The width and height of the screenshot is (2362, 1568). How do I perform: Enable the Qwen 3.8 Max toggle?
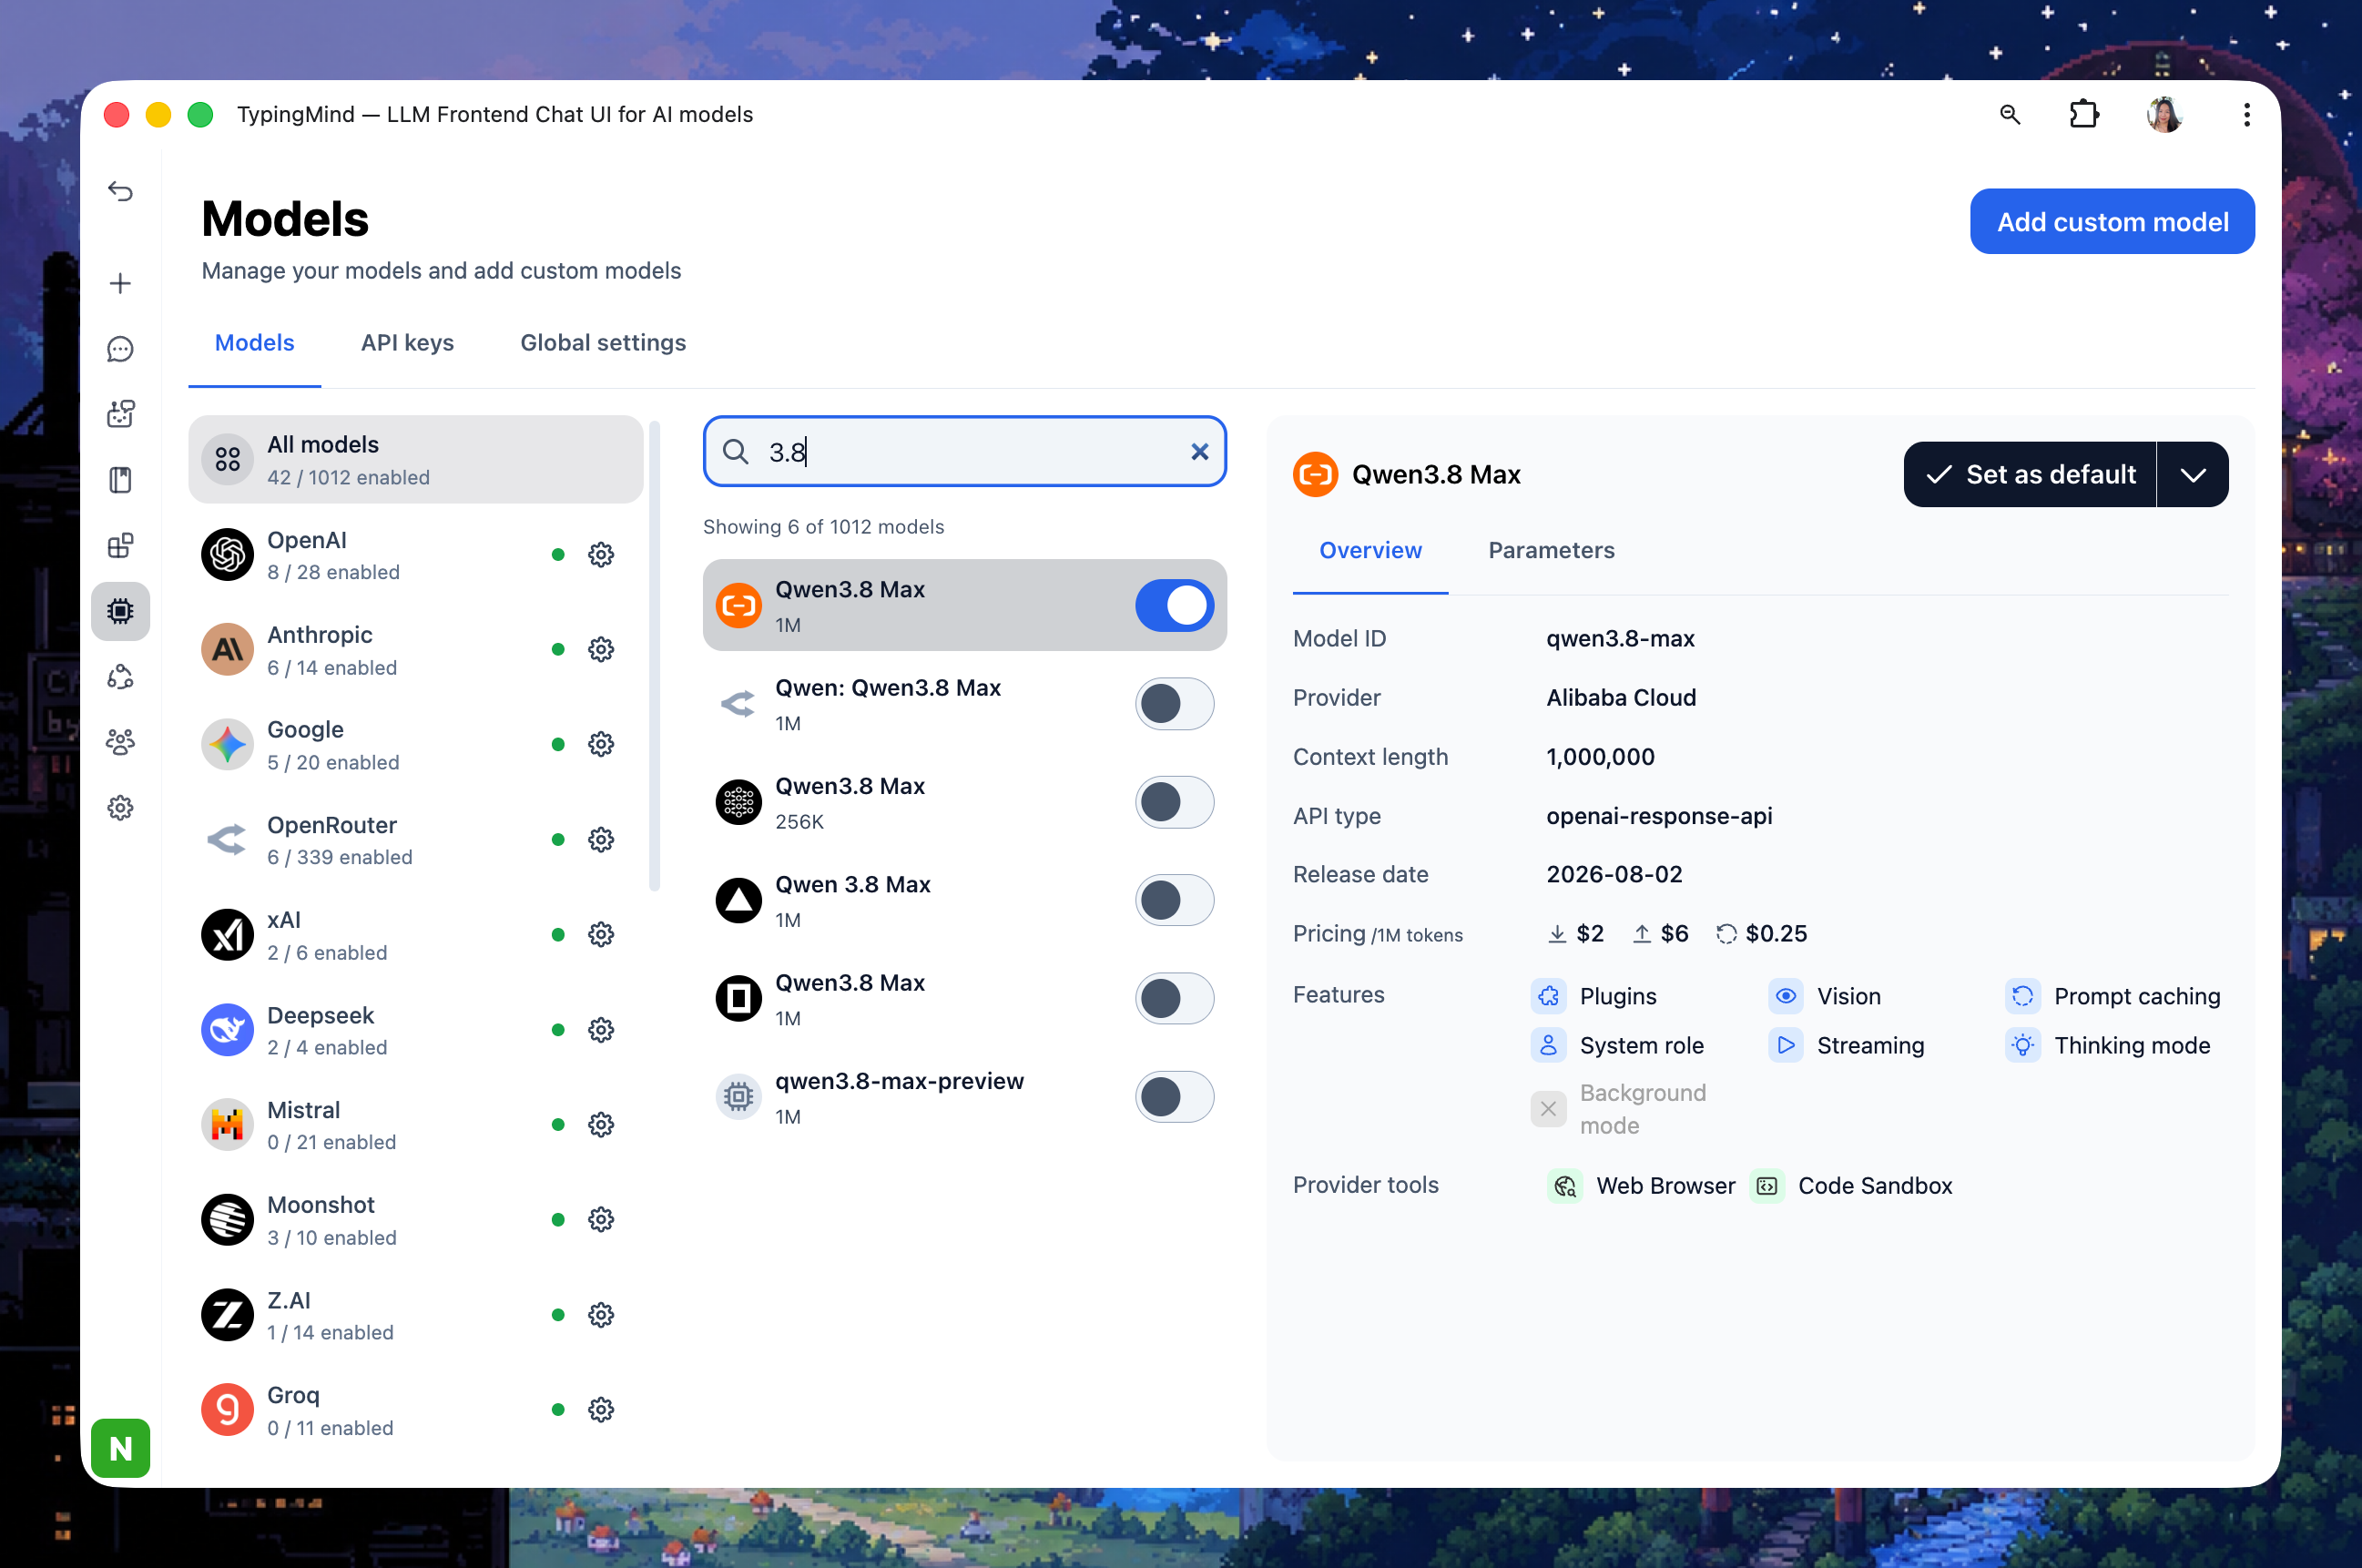1174,900
